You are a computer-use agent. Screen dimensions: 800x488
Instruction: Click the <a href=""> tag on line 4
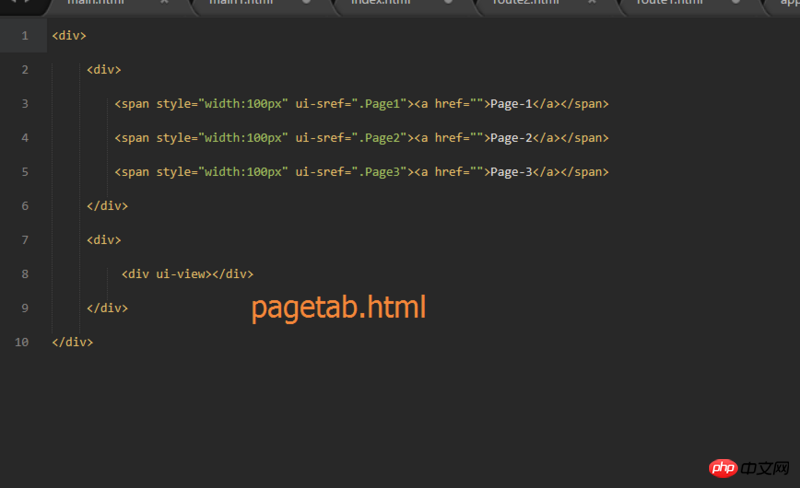click(x=452, y=138)
